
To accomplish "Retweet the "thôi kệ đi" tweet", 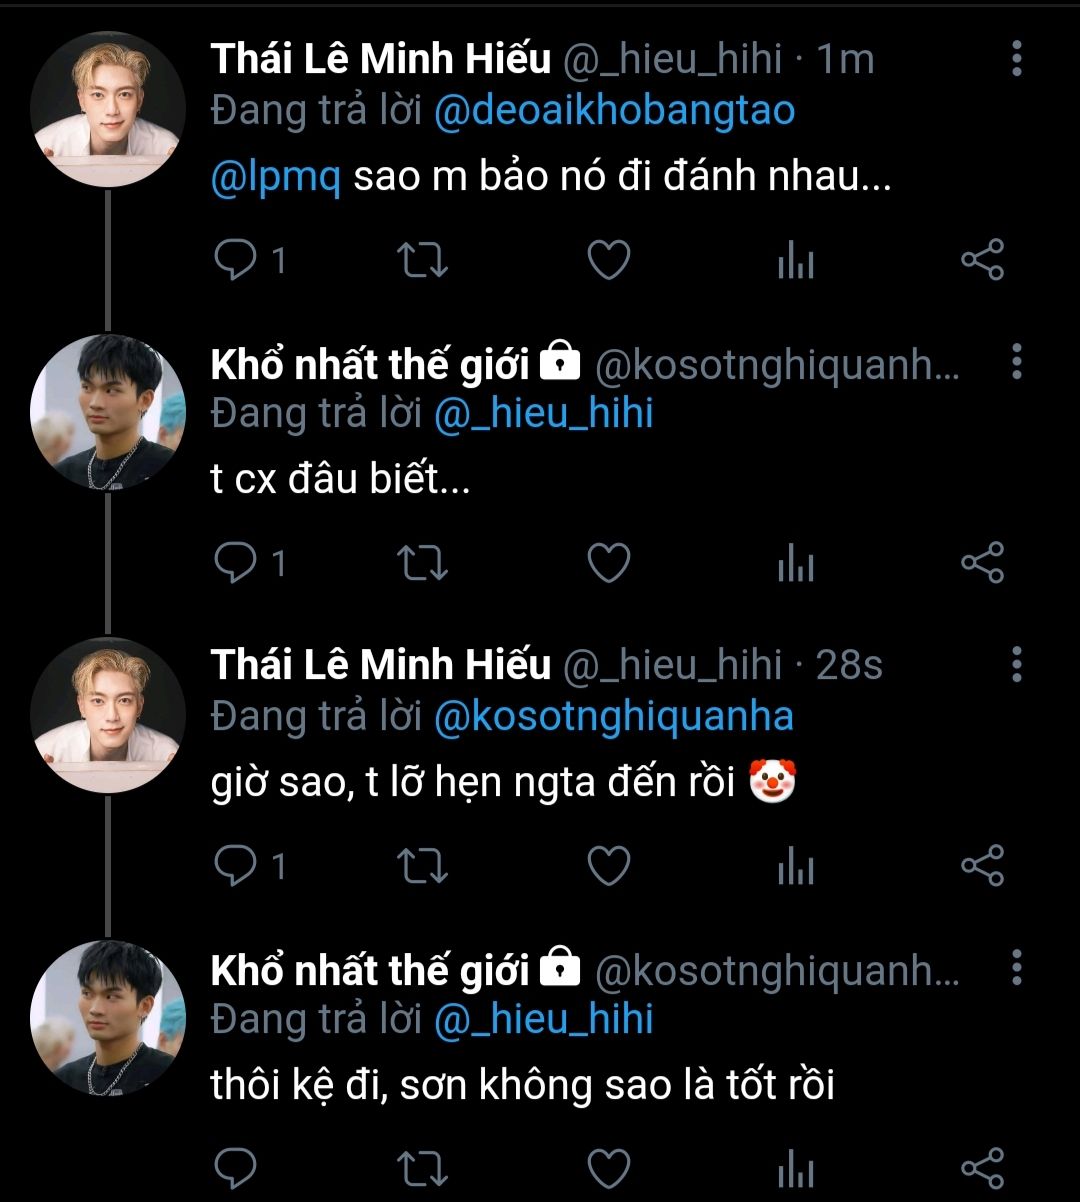I will 423,1168.
